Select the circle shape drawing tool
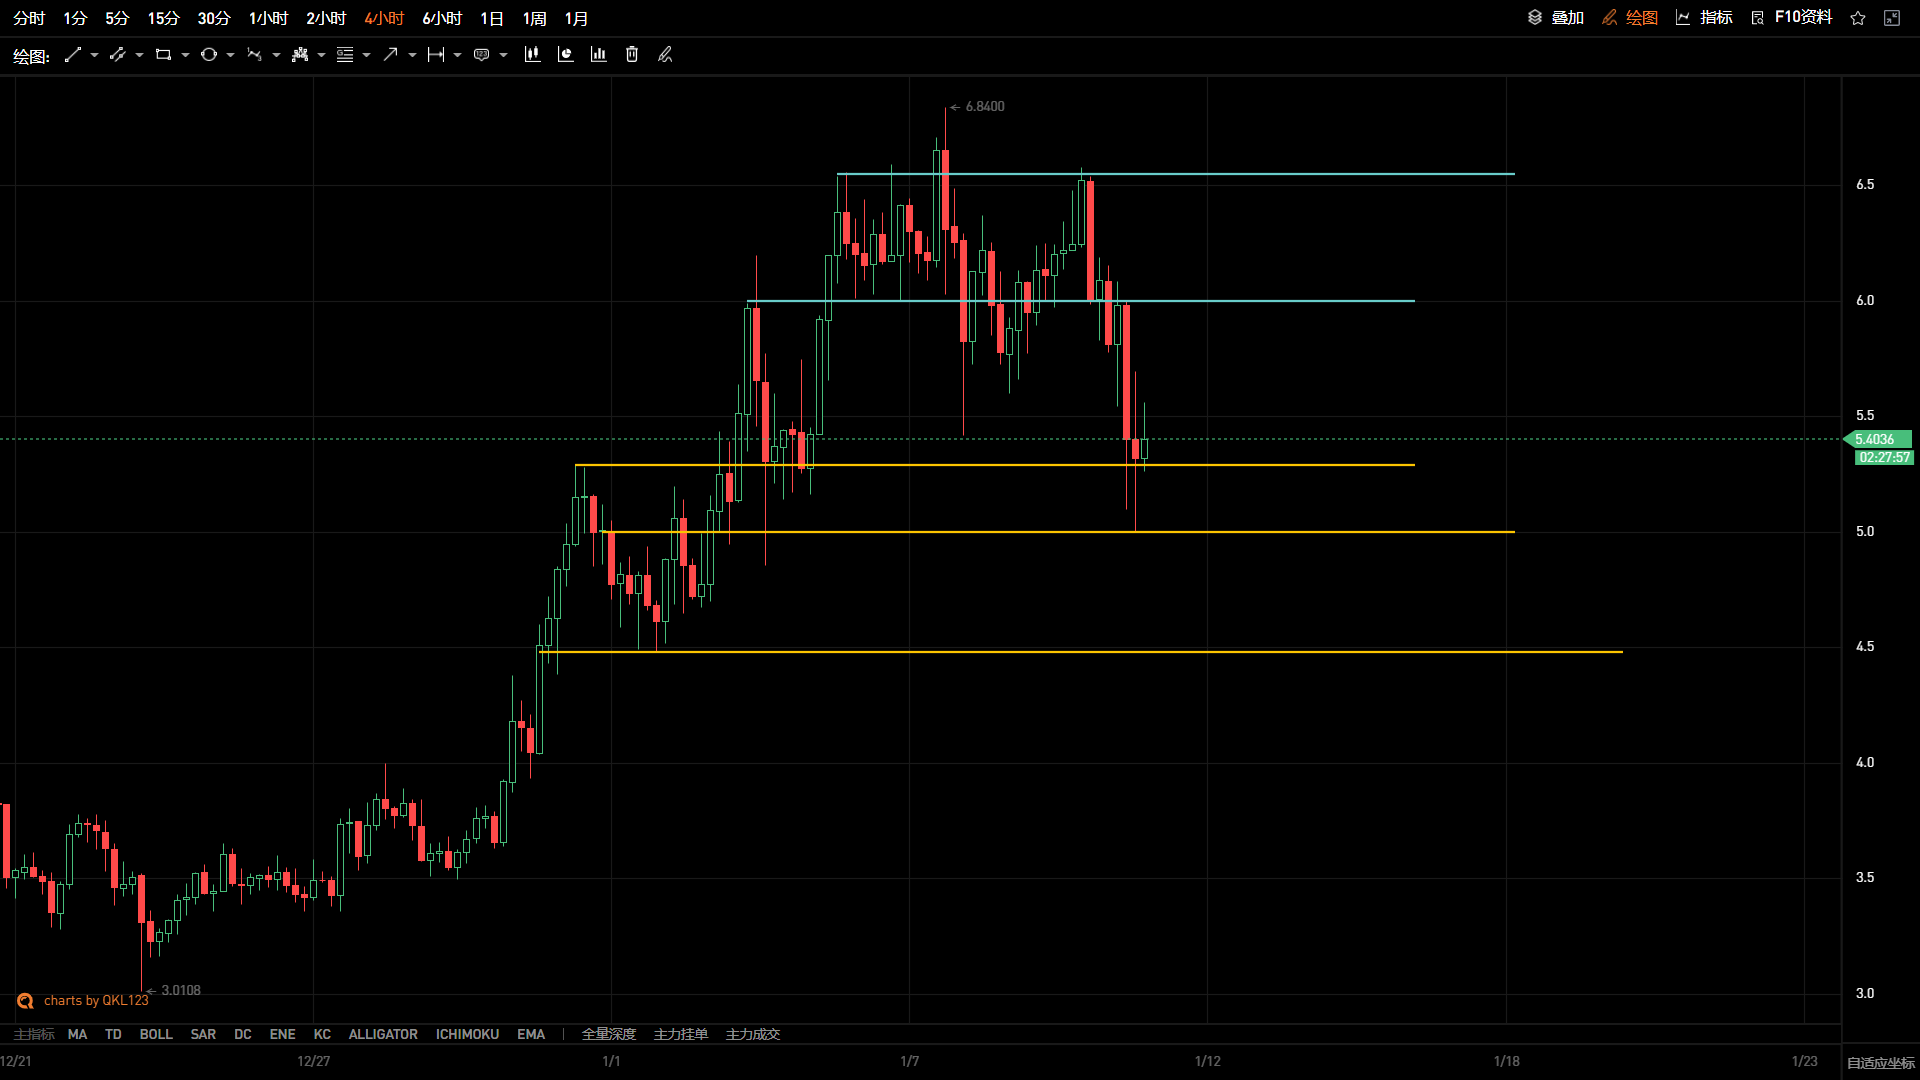The width and height of the screenshot is (1920, 1080). pos(209,55)
